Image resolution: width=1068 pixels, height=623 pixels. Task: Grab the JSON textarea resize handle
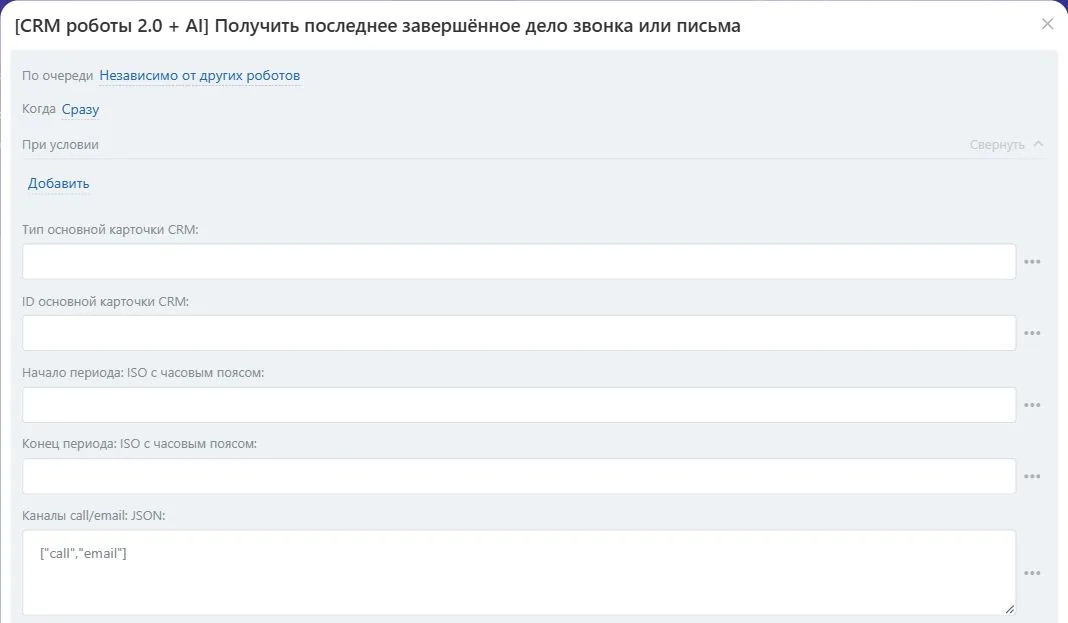coord(1009,609)
